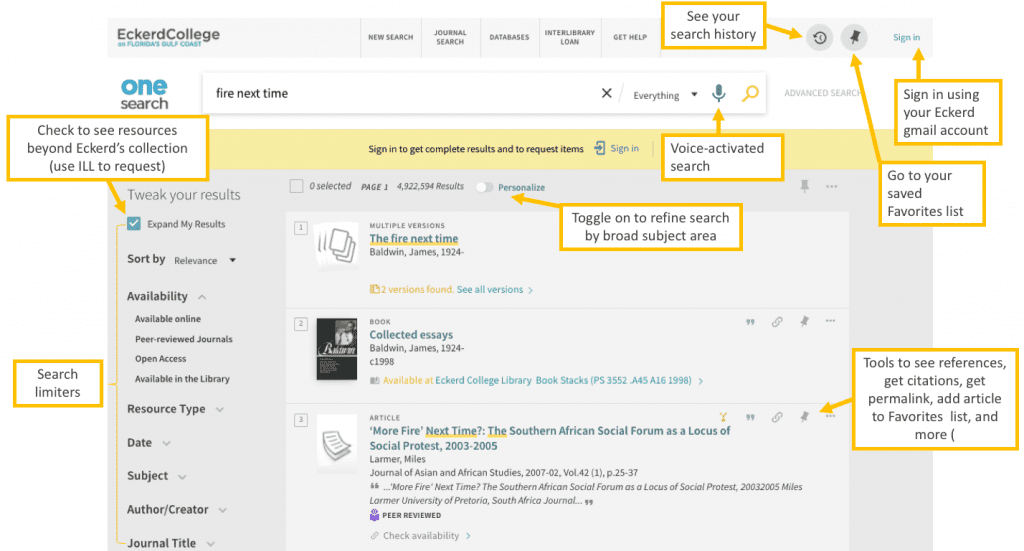Click Collected essays book cover thumbnail
This screenshot has height=551, width=1024.
click(337, 349)
